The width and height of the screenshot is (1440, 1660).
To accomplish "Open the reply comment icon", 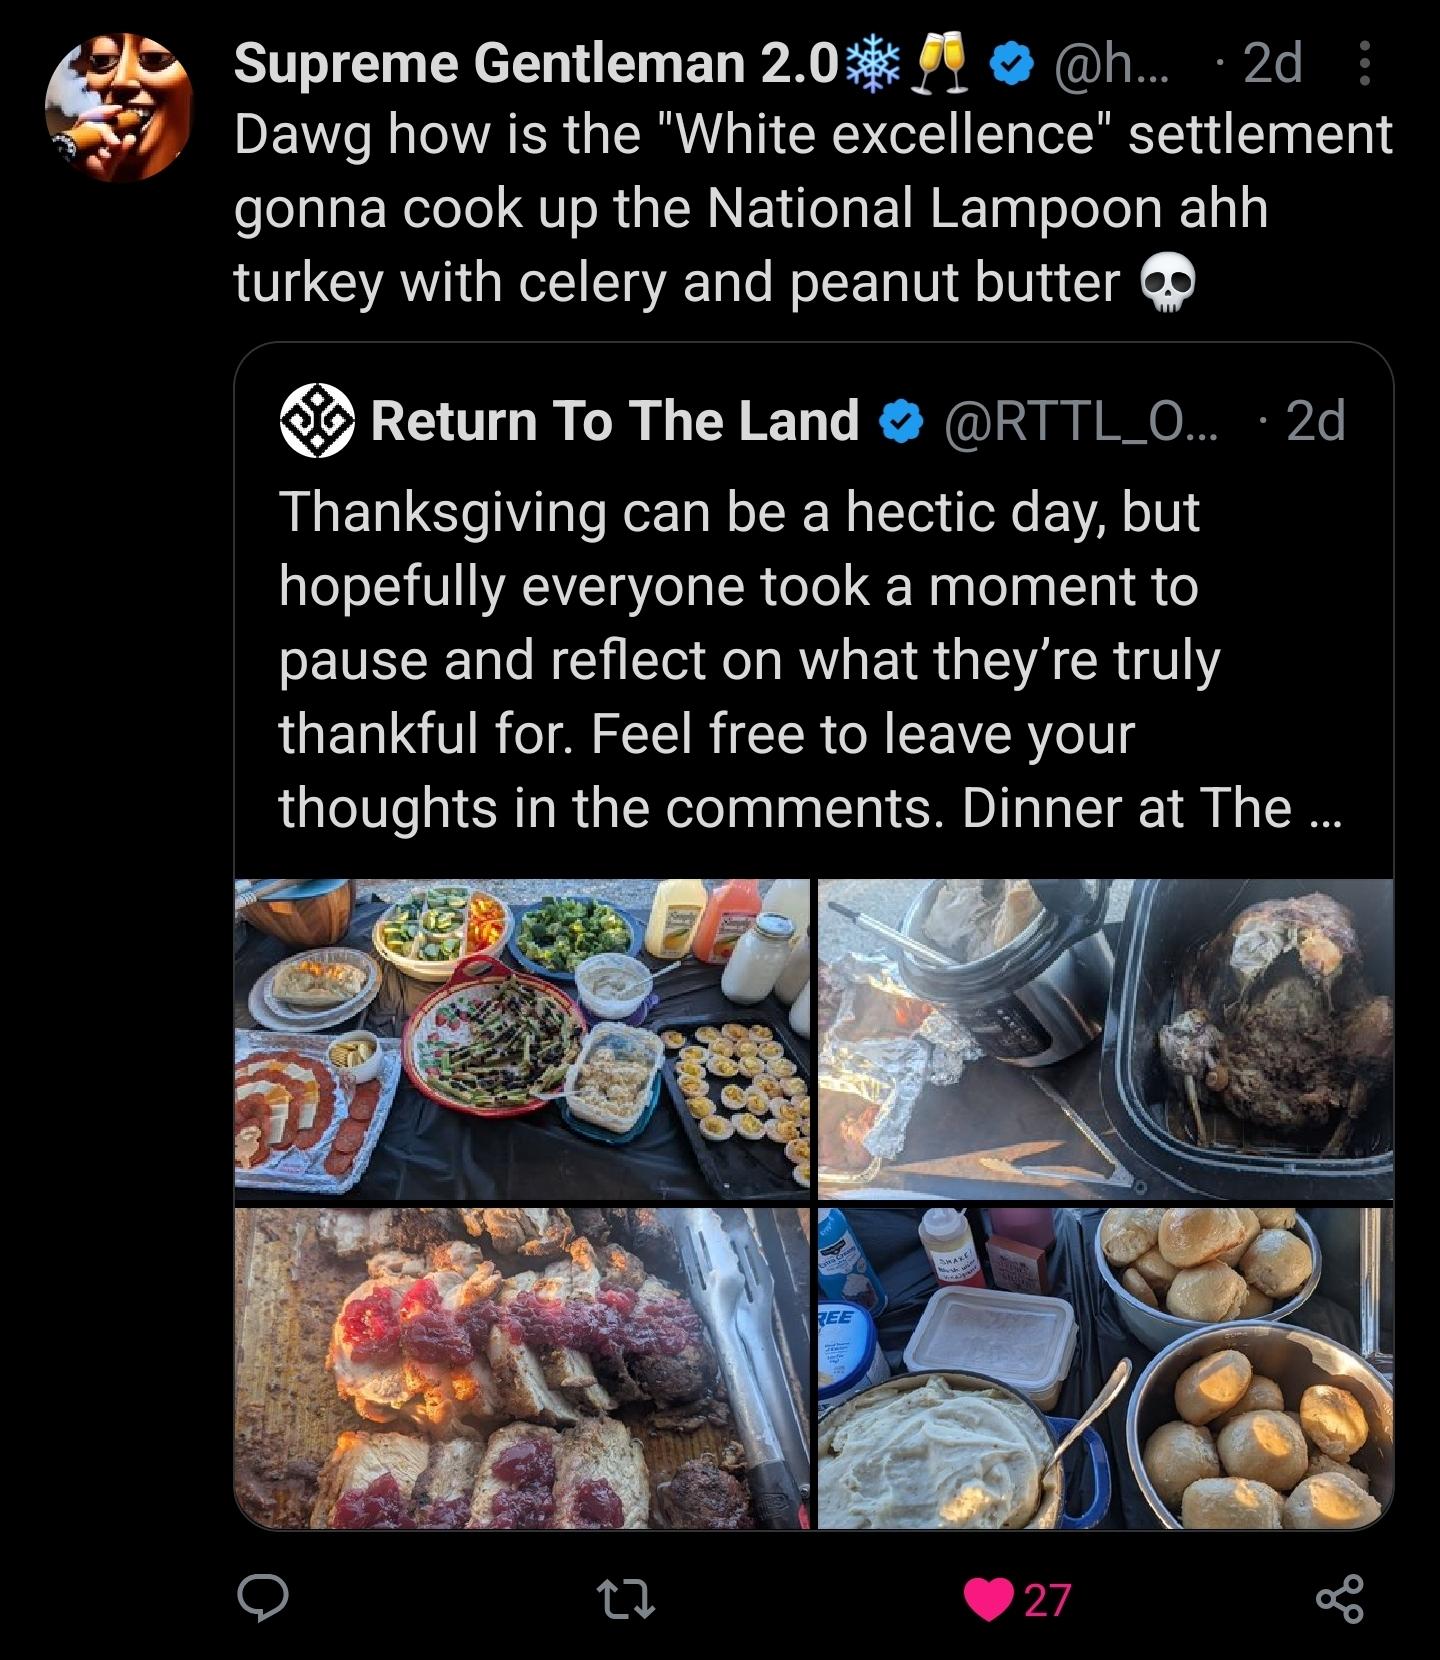I will tap(262, 1599).
